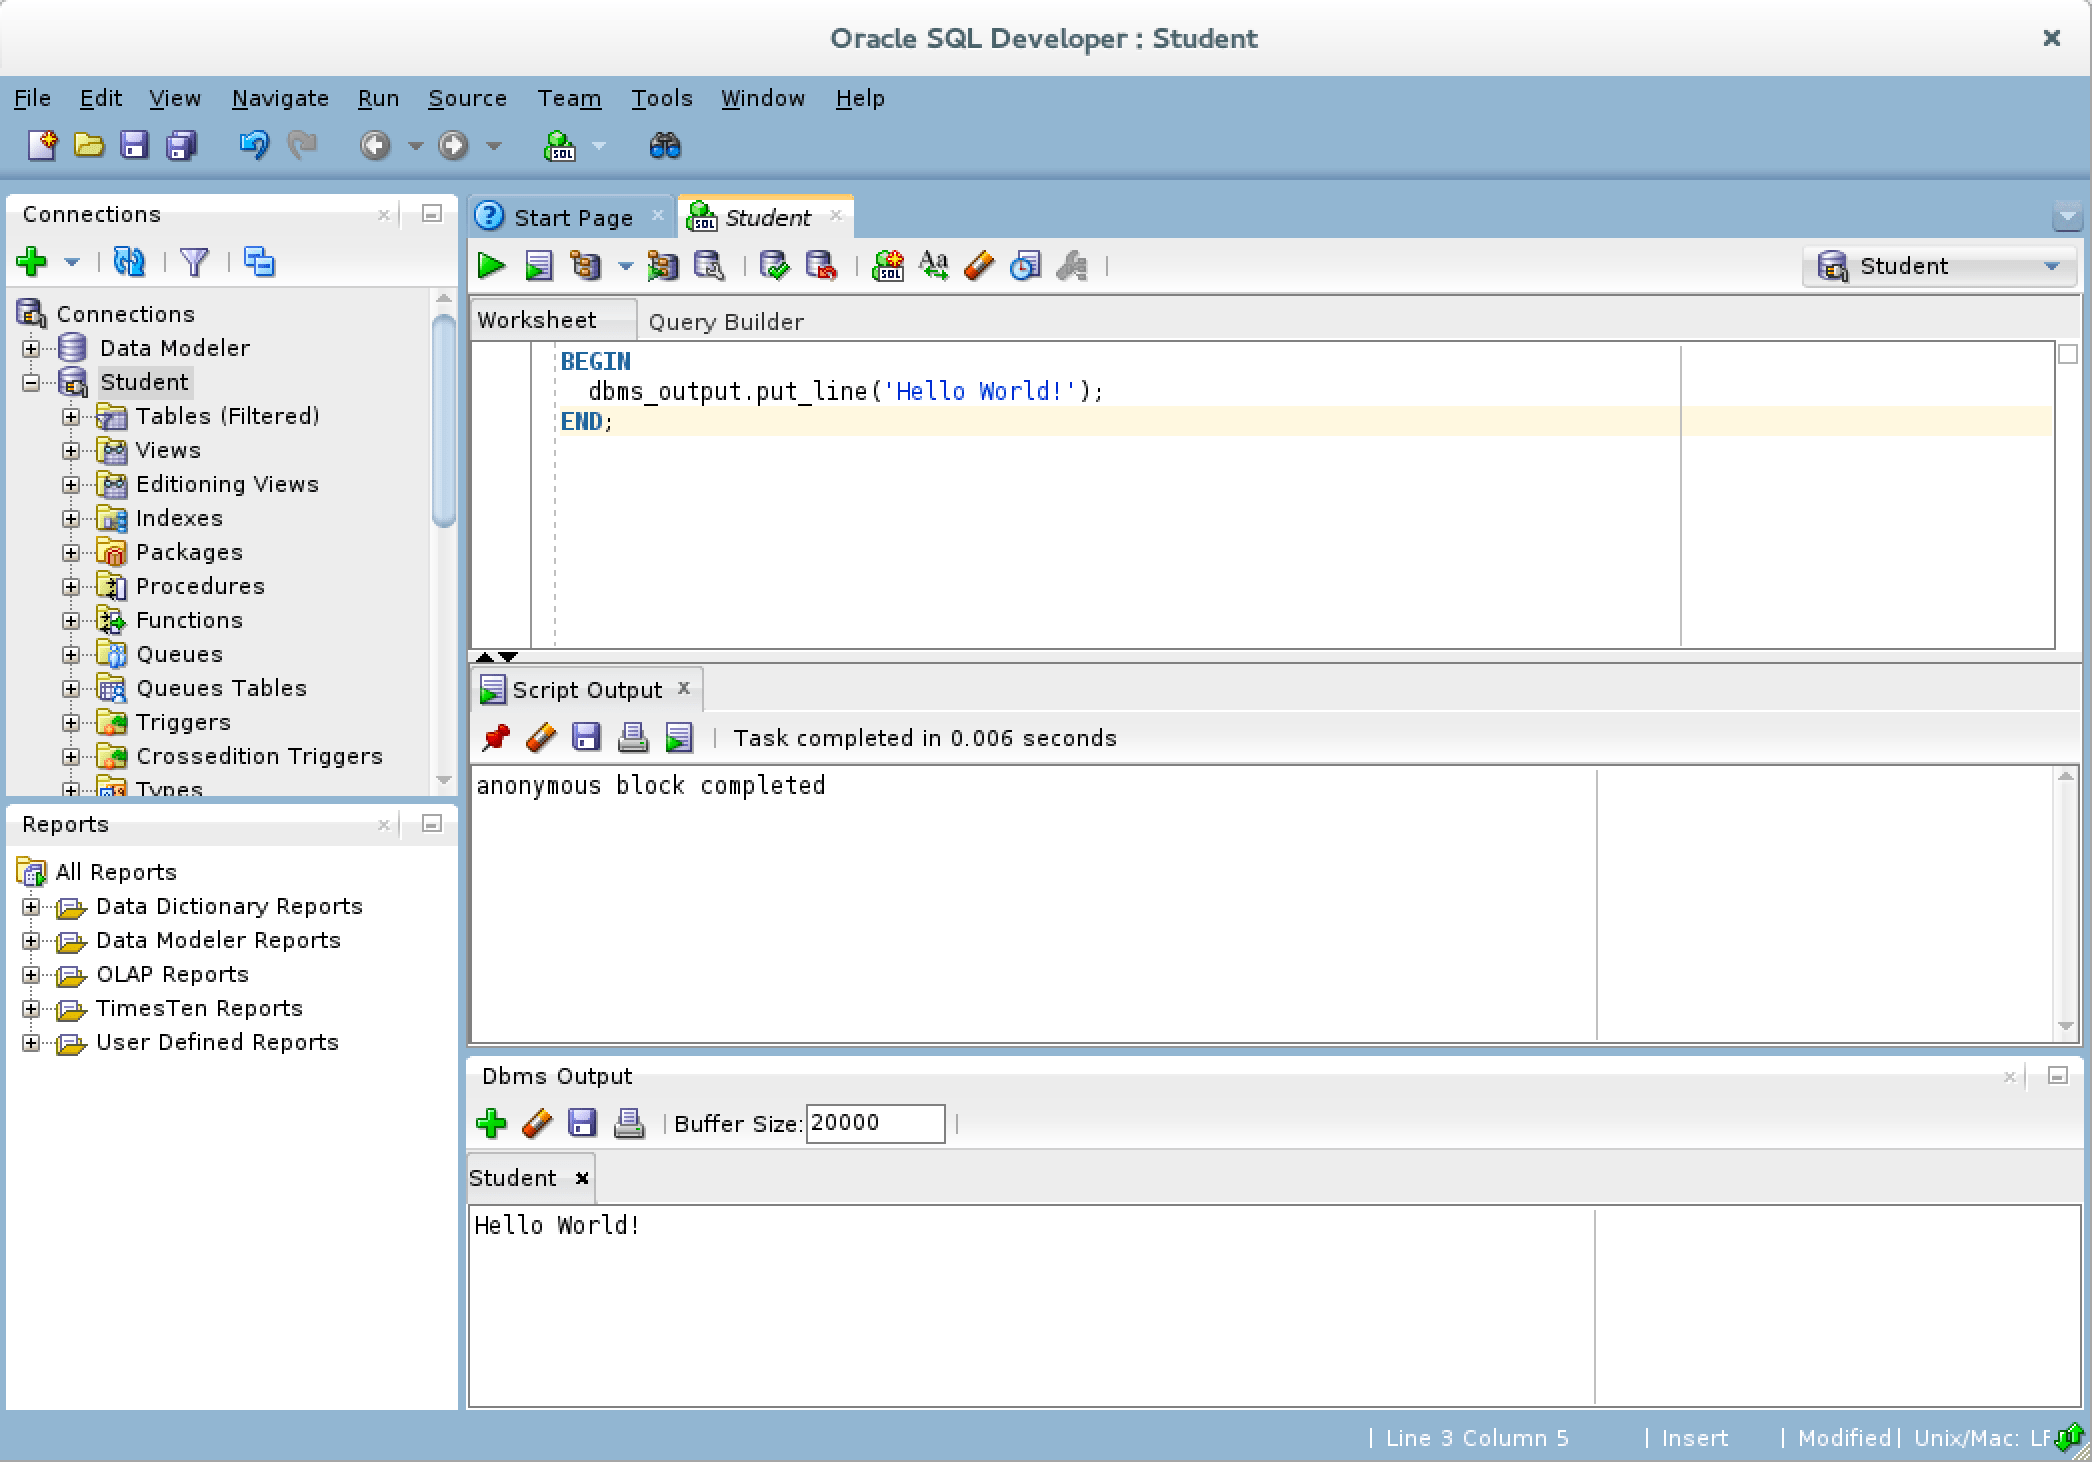Select the Commit icon in the worksheet toolbar

[x=775, y=266]
